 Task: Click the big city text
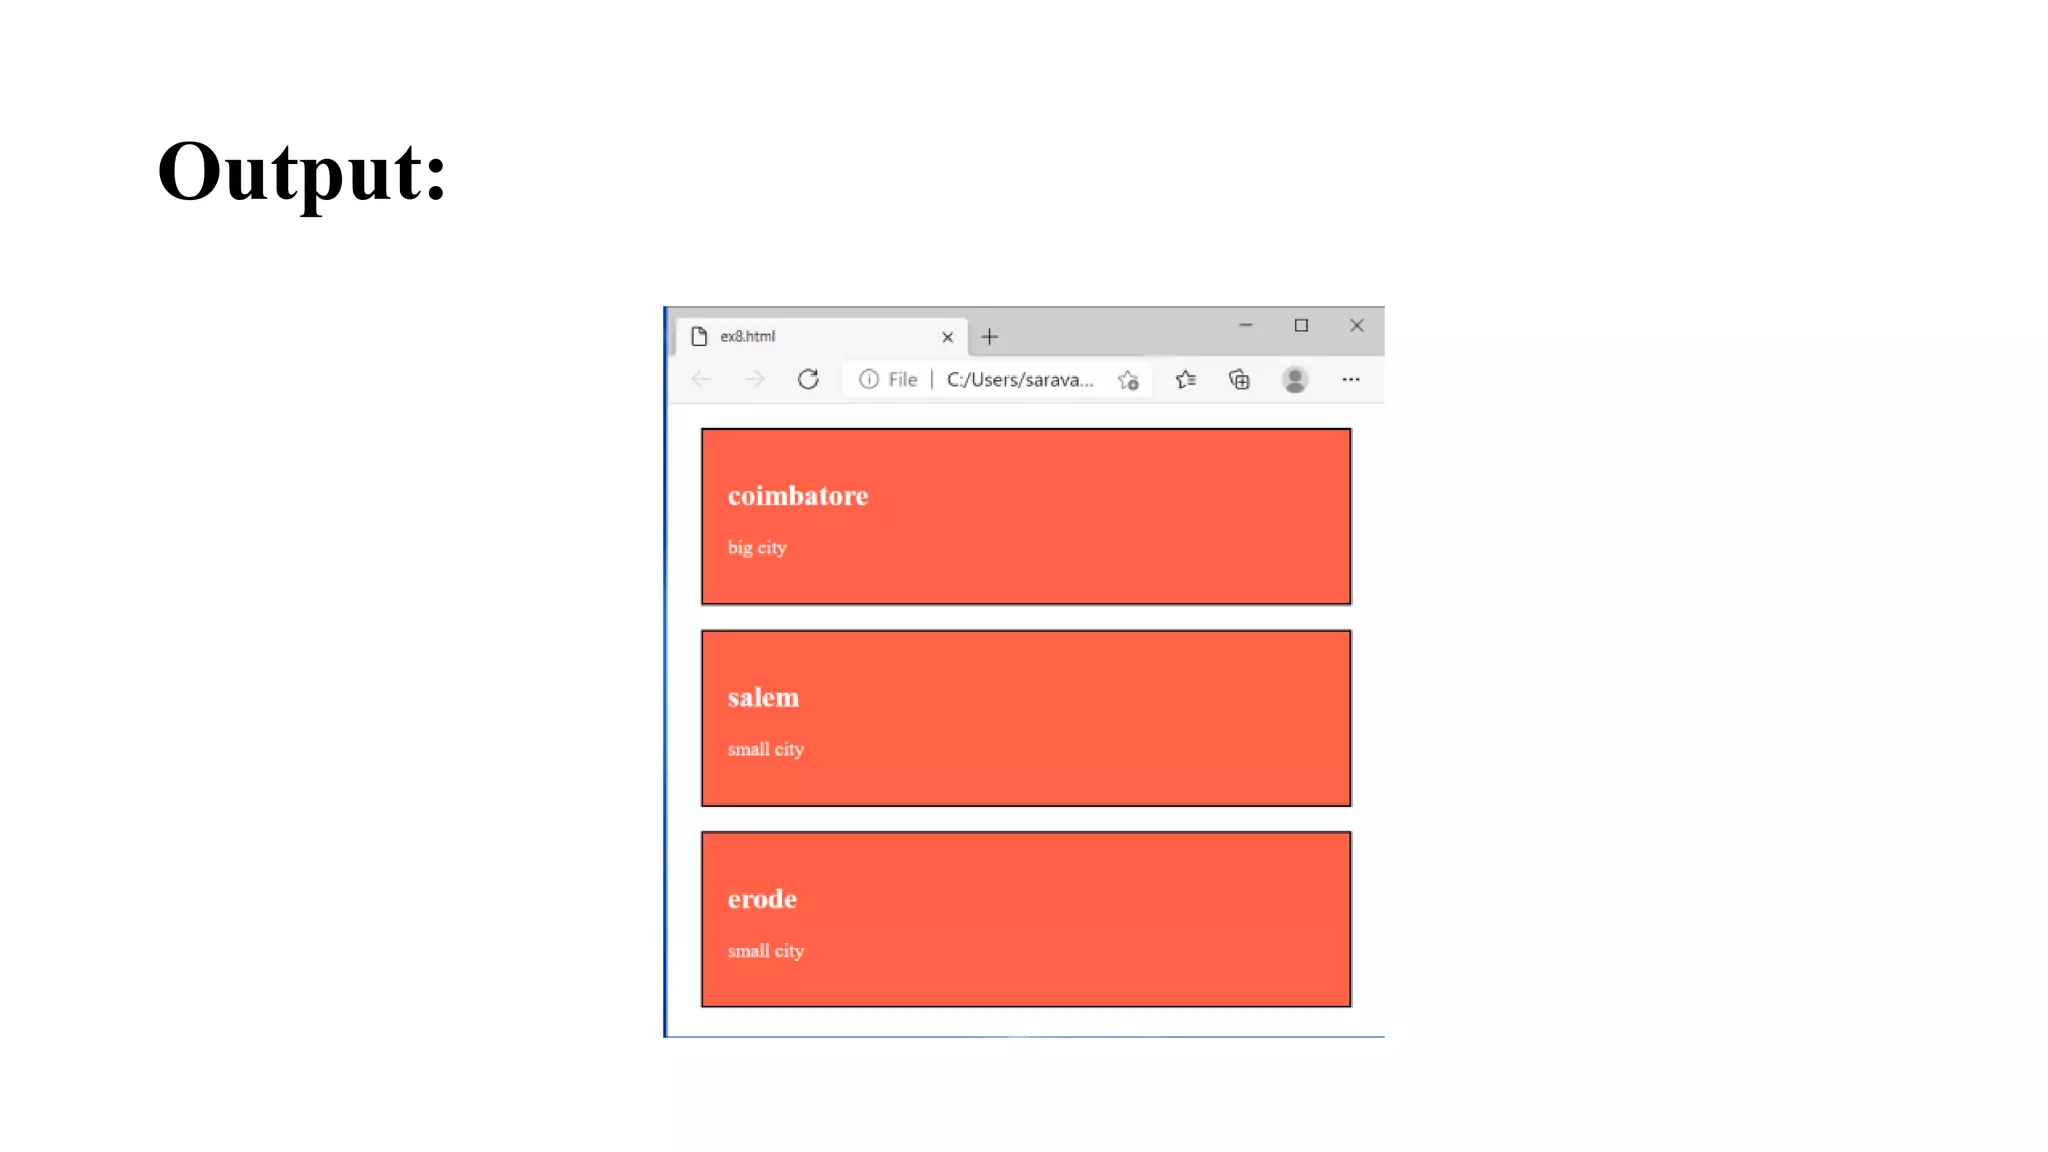coord(757,548)
